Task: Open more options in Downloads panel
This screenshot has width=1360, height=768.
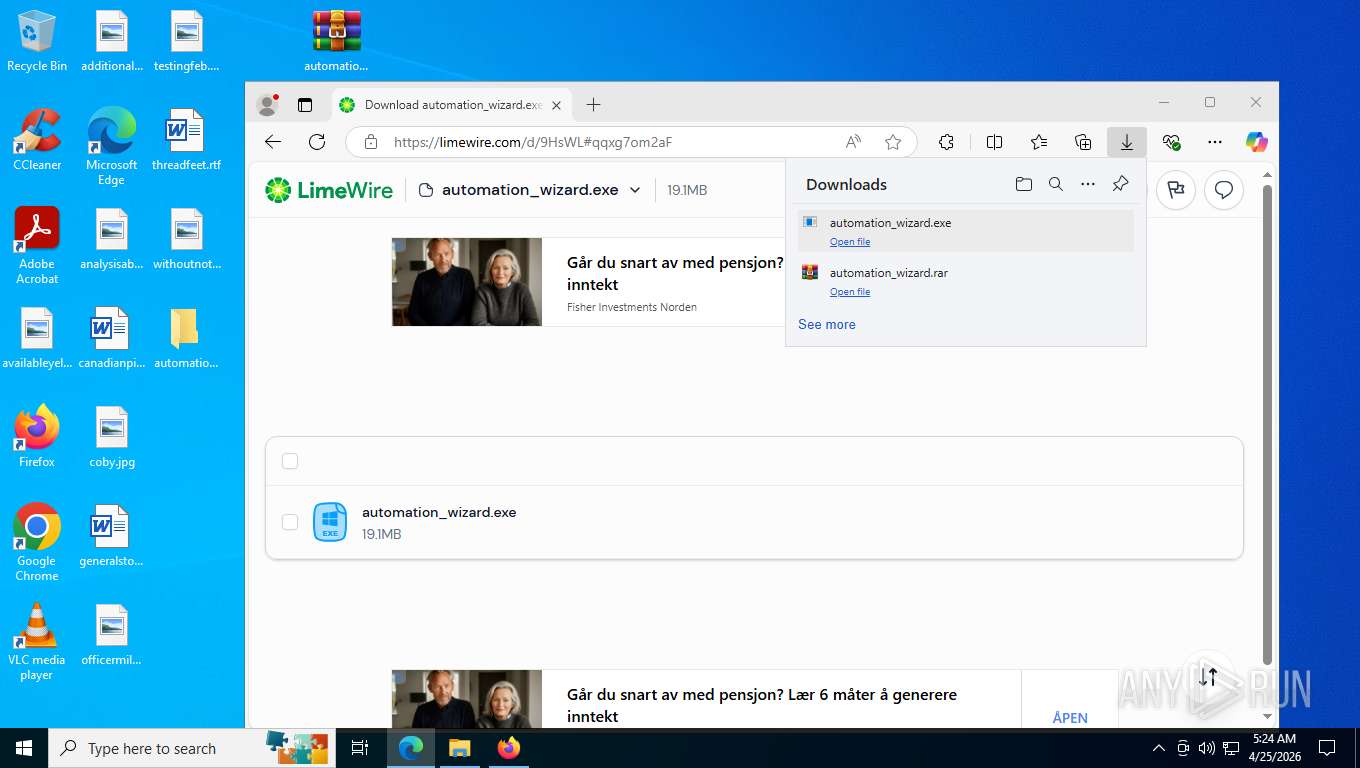Action: coord(1088,184)
